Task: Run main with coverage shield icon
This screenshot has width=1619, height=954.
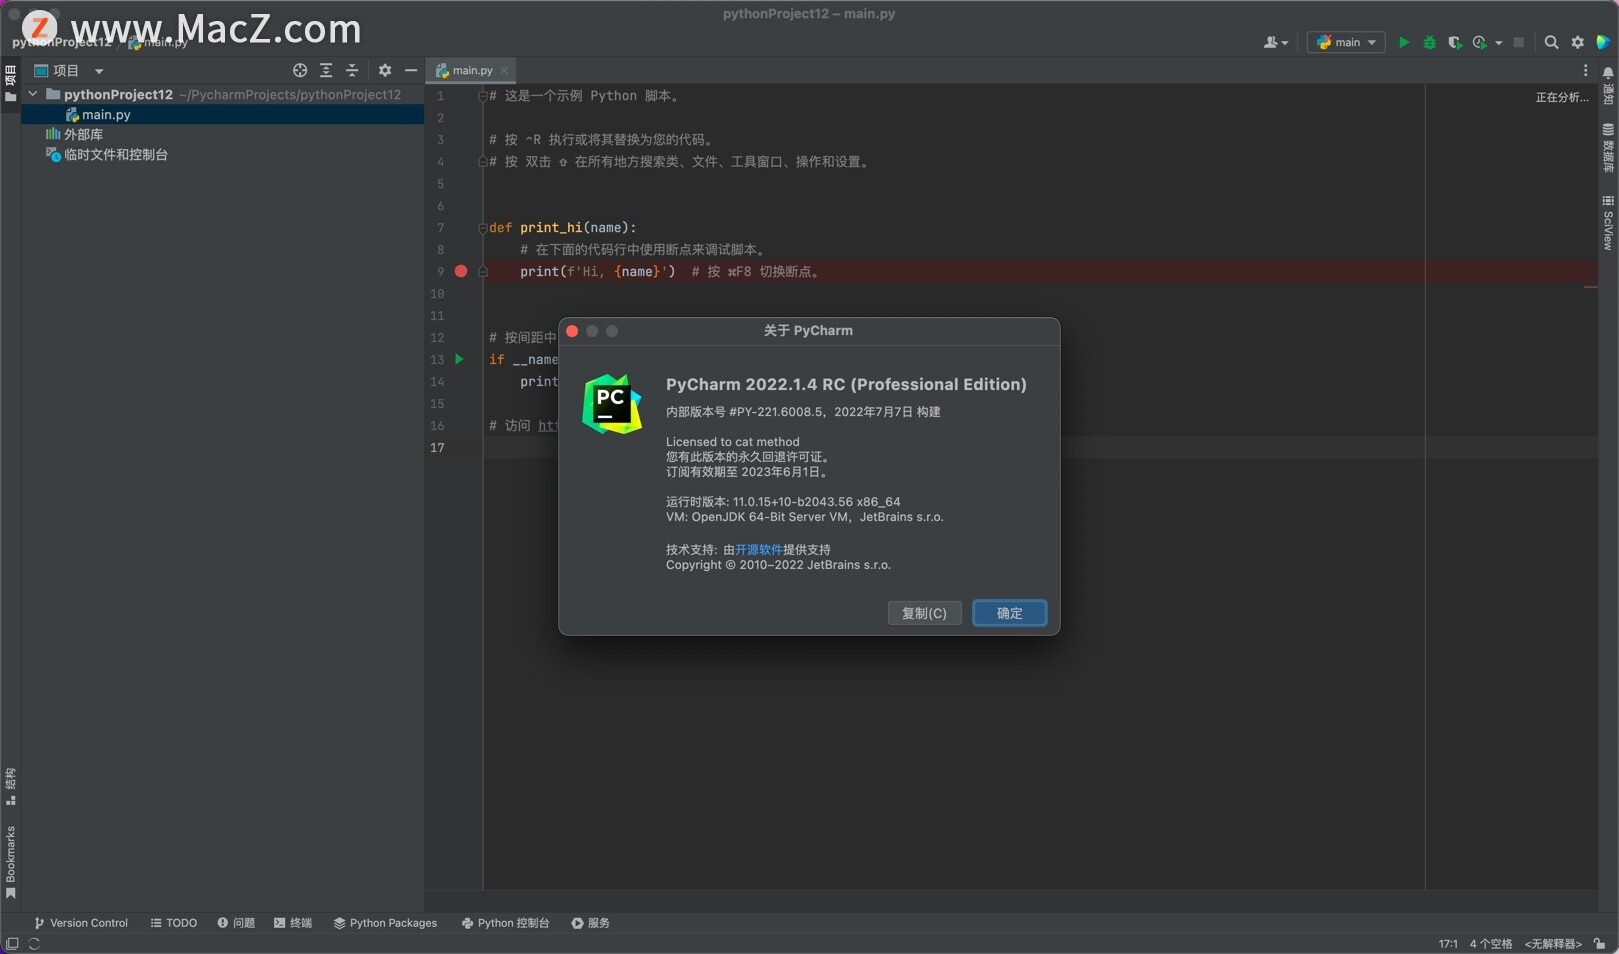Action: coord(1455,42)
